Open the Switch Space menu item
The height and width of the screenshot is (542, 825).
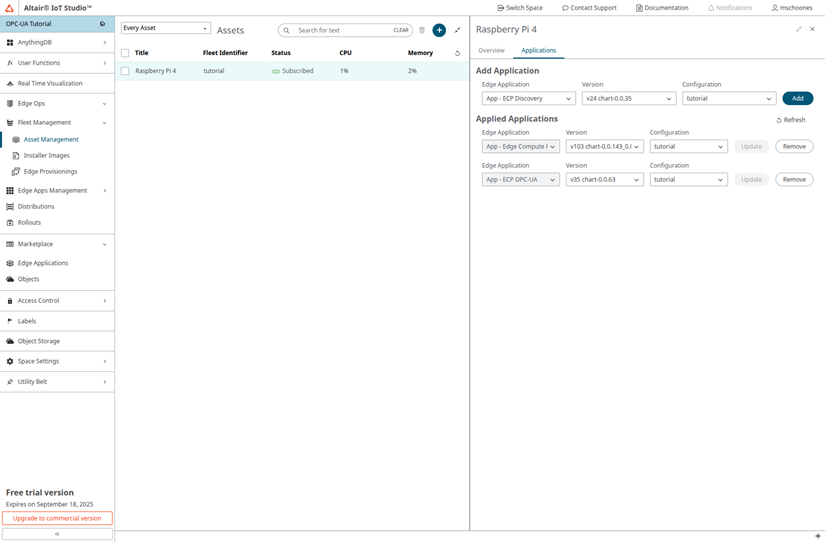pos(520,8)
